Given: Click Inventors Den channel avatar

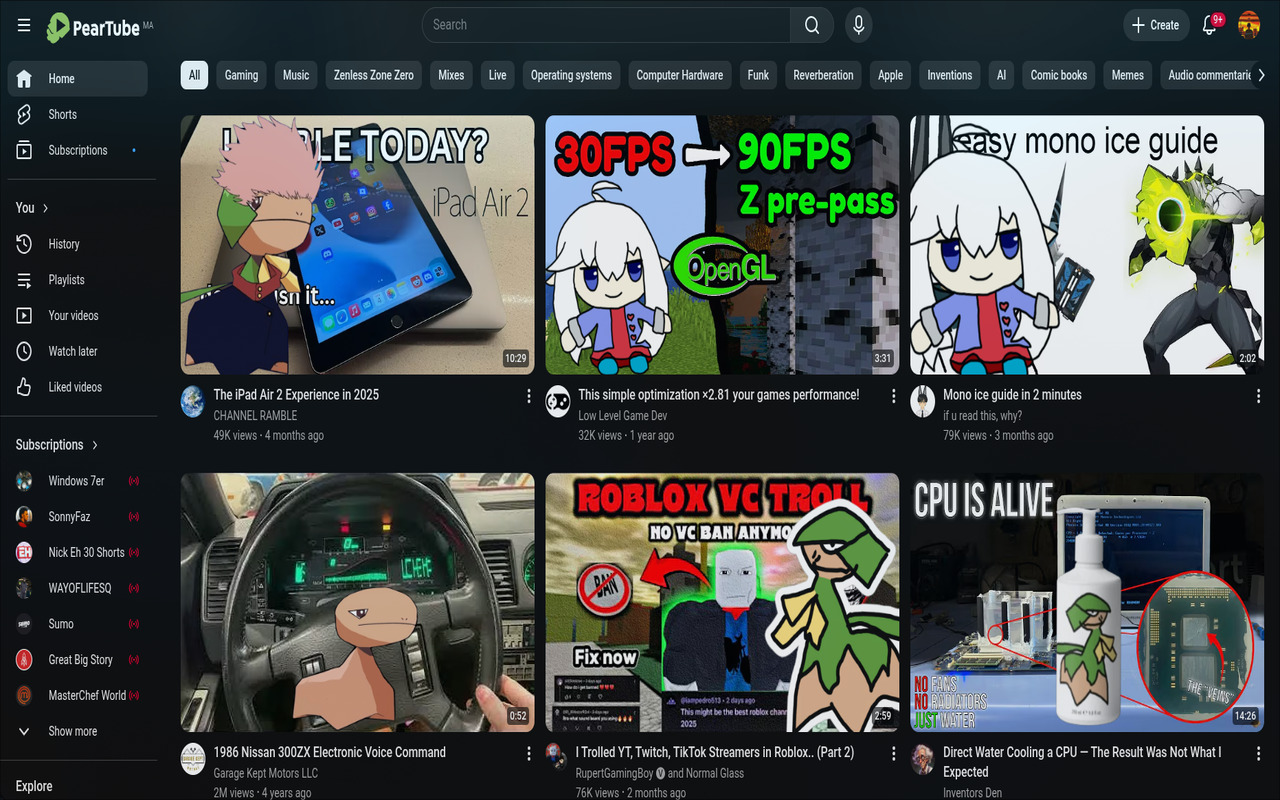Looking at the screenshot, I should [x=923, y=759].
